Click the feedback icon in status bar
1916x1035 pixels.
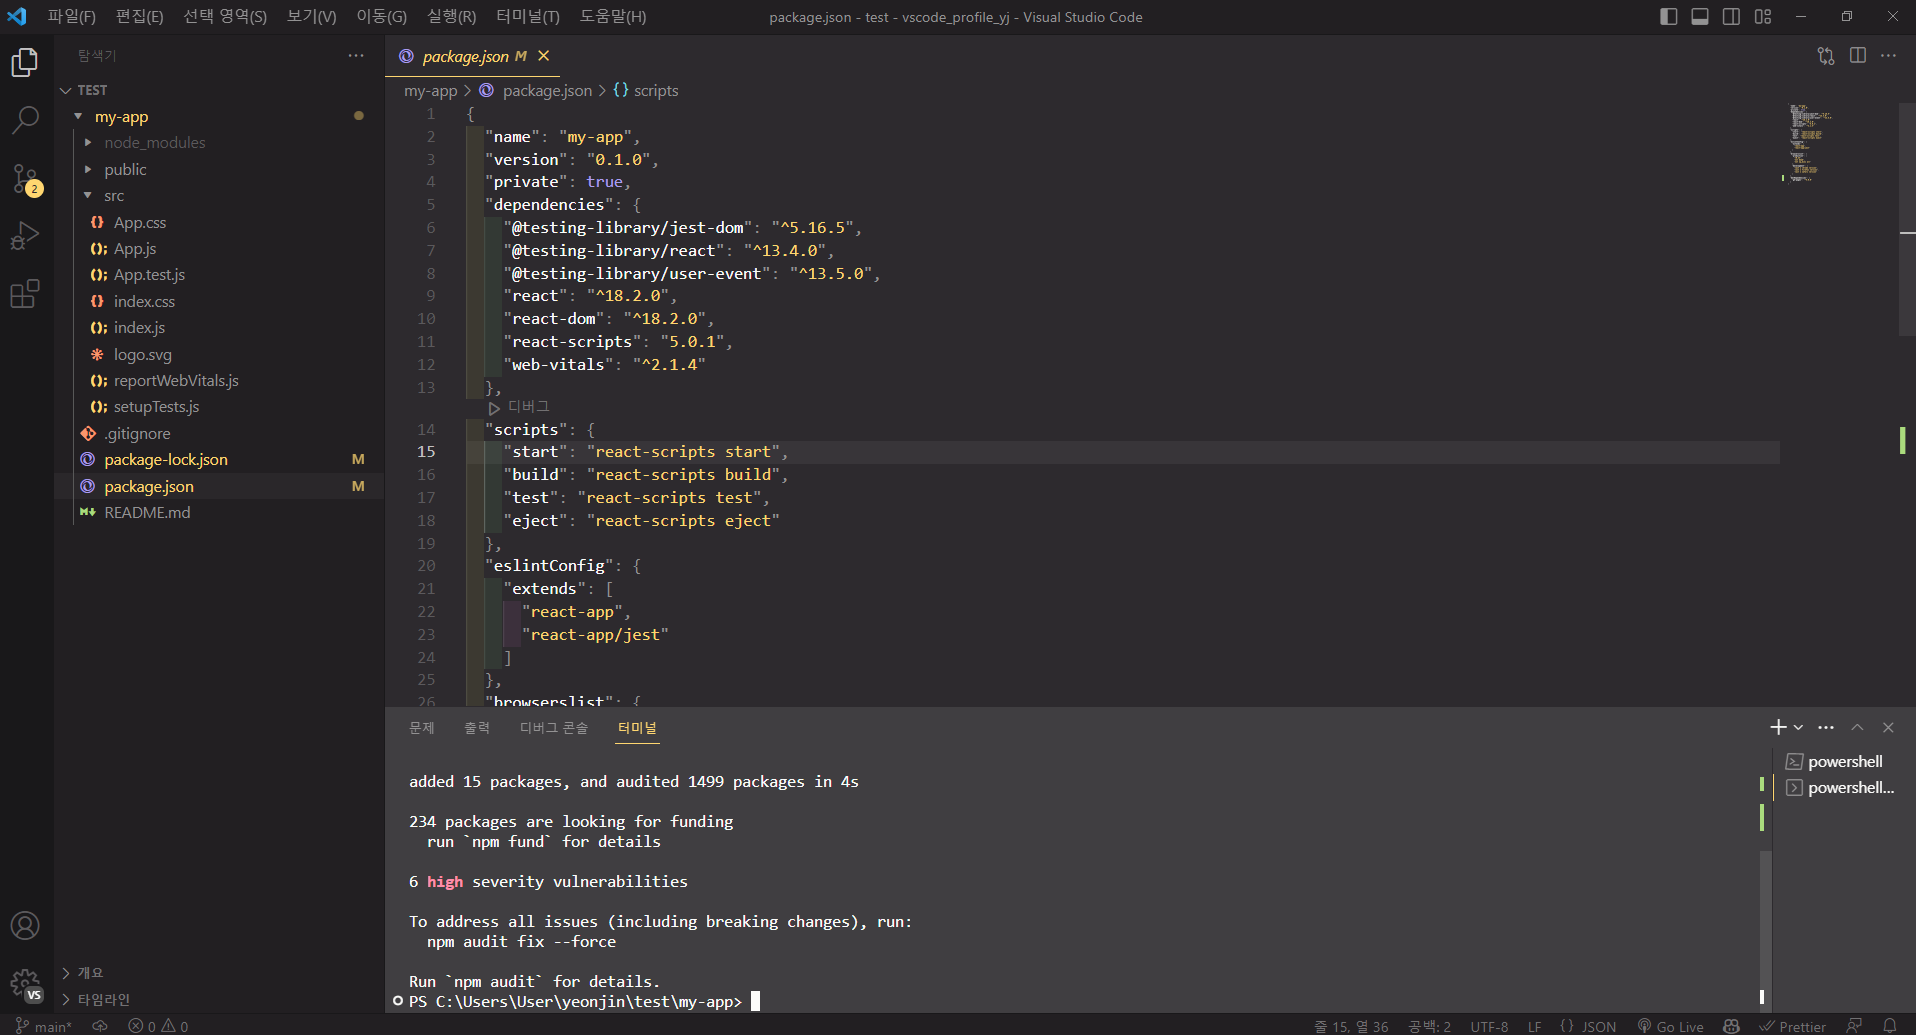[1854, 1026]
